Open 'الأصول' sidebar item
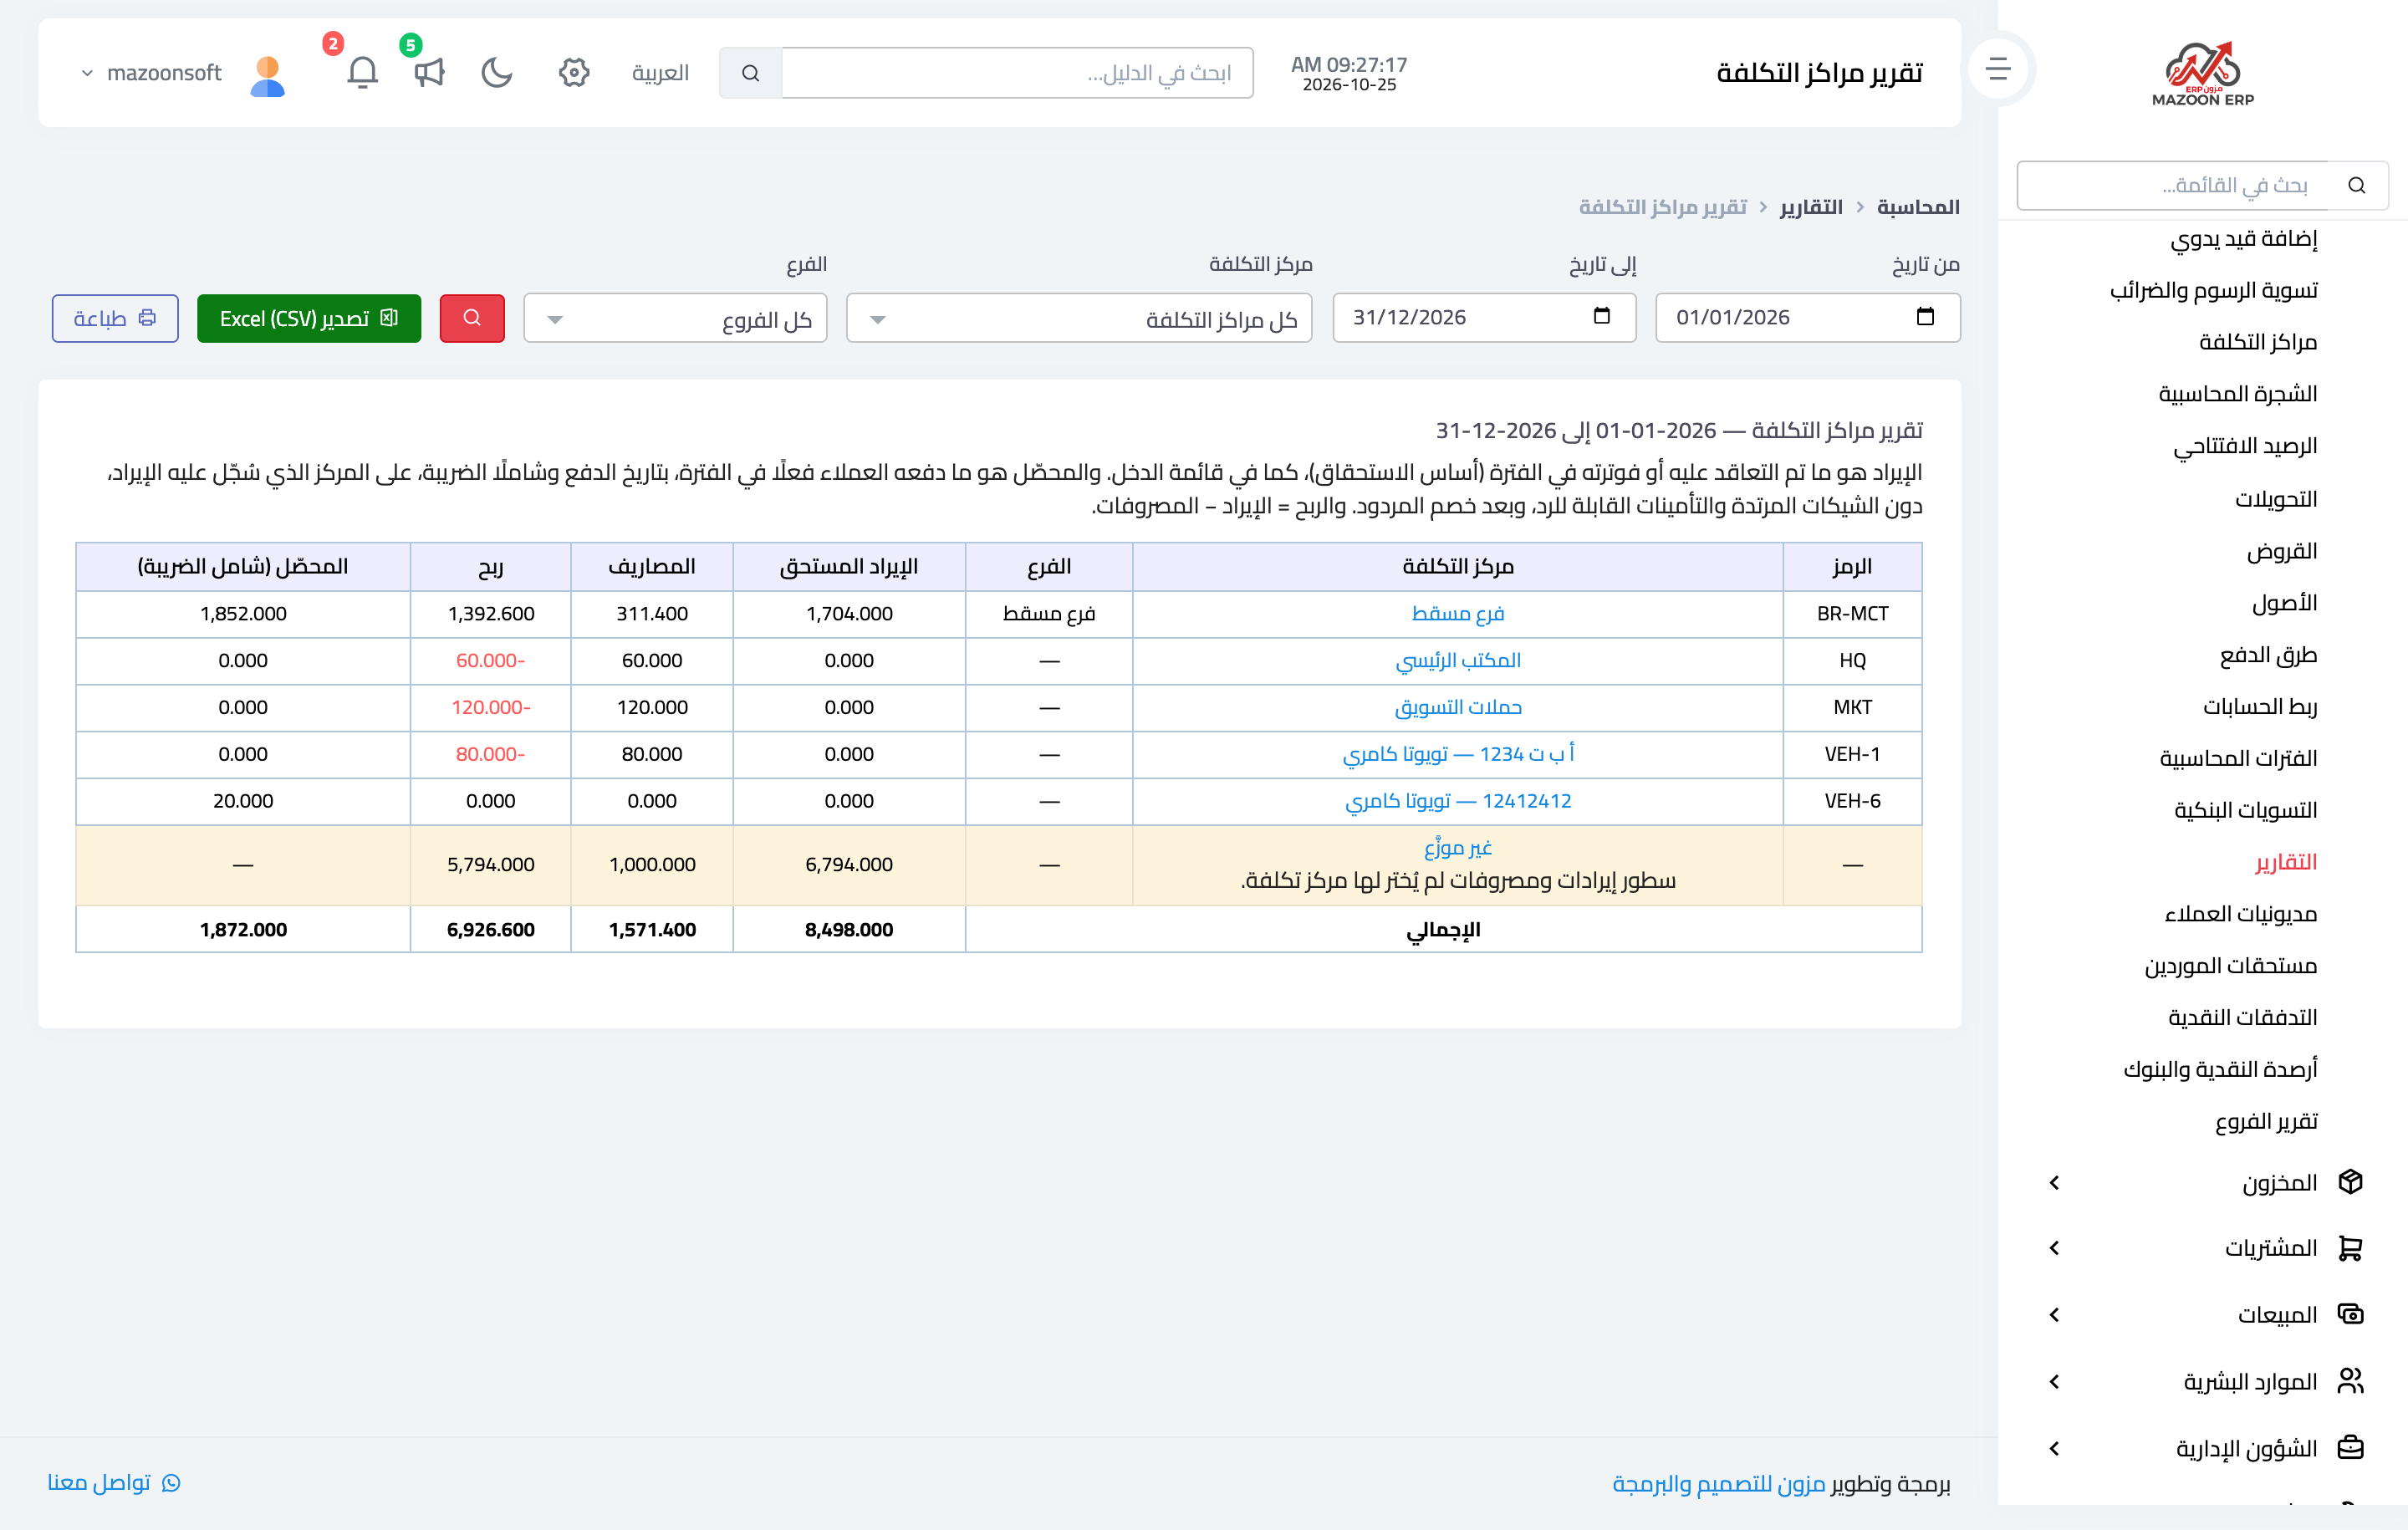This screenshot has height=1530, width=2408. click(x=2284, y=602)
